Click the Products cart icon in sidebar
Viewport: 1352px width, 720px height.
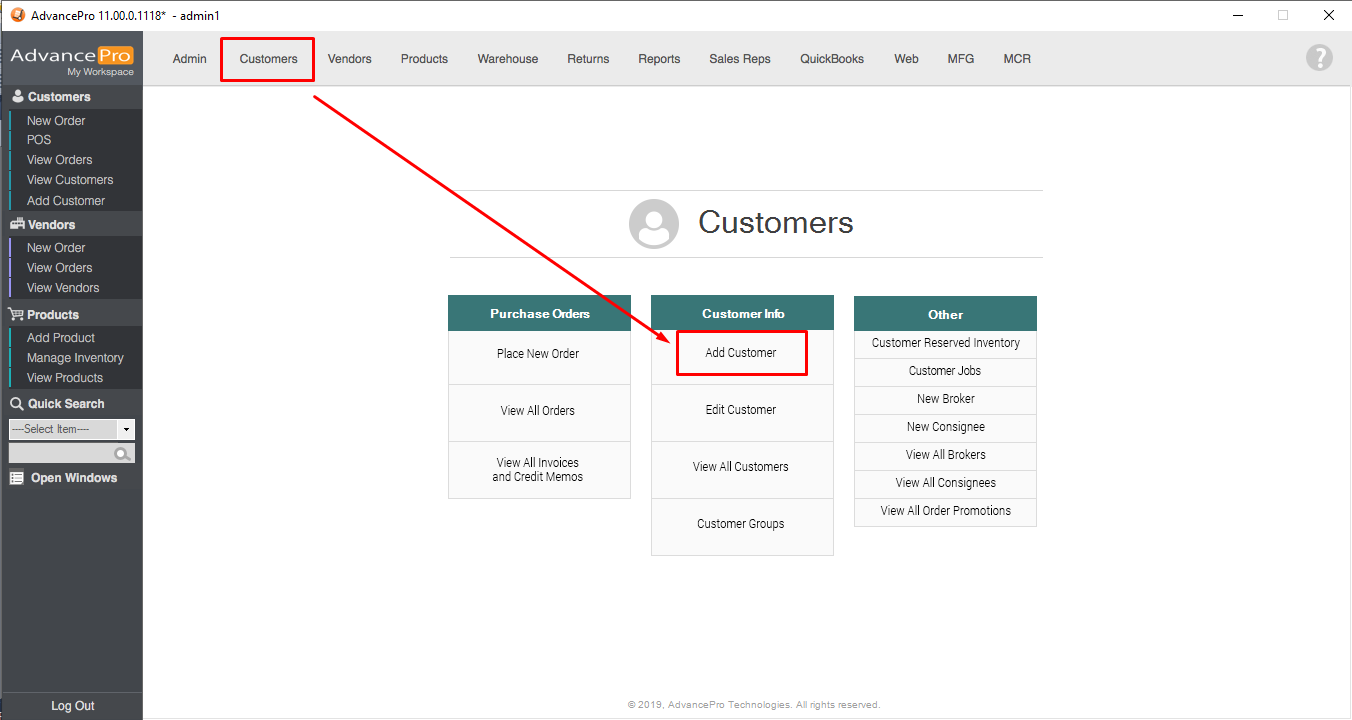(x=17, y=315)
